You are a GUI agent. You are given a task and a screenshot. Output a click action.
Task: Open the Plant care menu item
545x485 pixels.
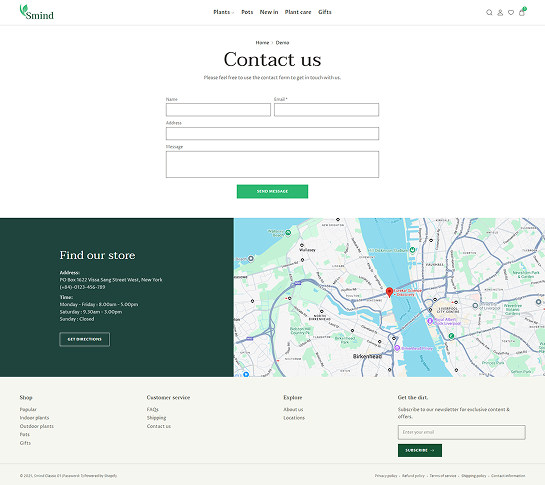tap(298, 12)
